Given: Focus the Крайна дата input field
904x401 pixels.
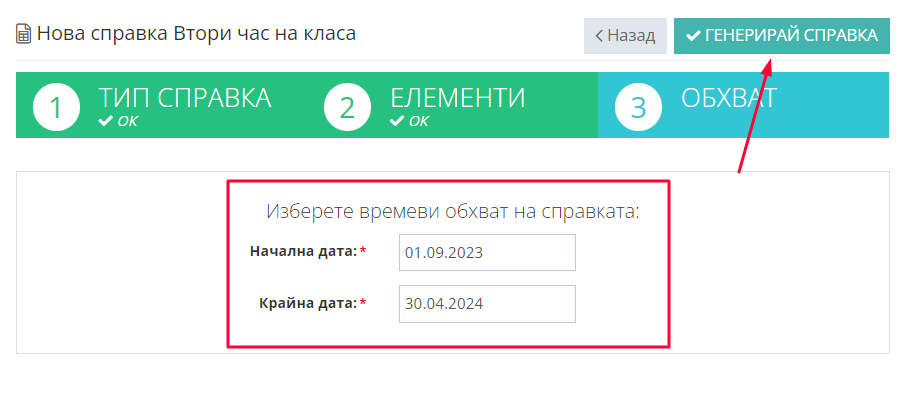Looking at the screenshot, I should point(487,304).
